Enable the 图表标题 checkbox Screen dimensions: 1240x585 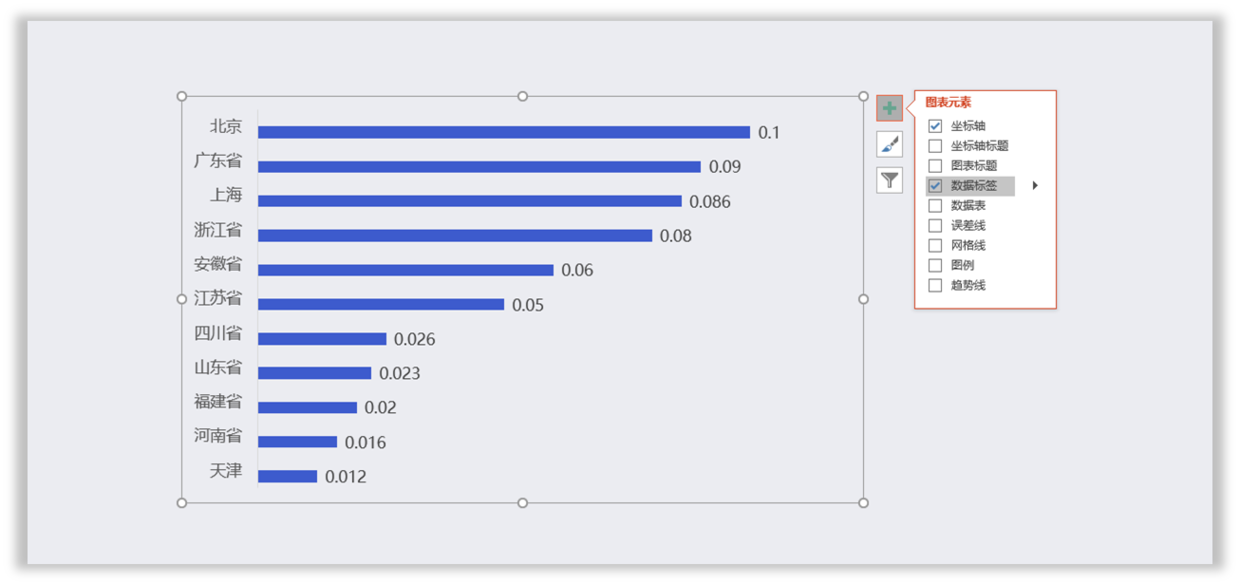click(935, 166)
